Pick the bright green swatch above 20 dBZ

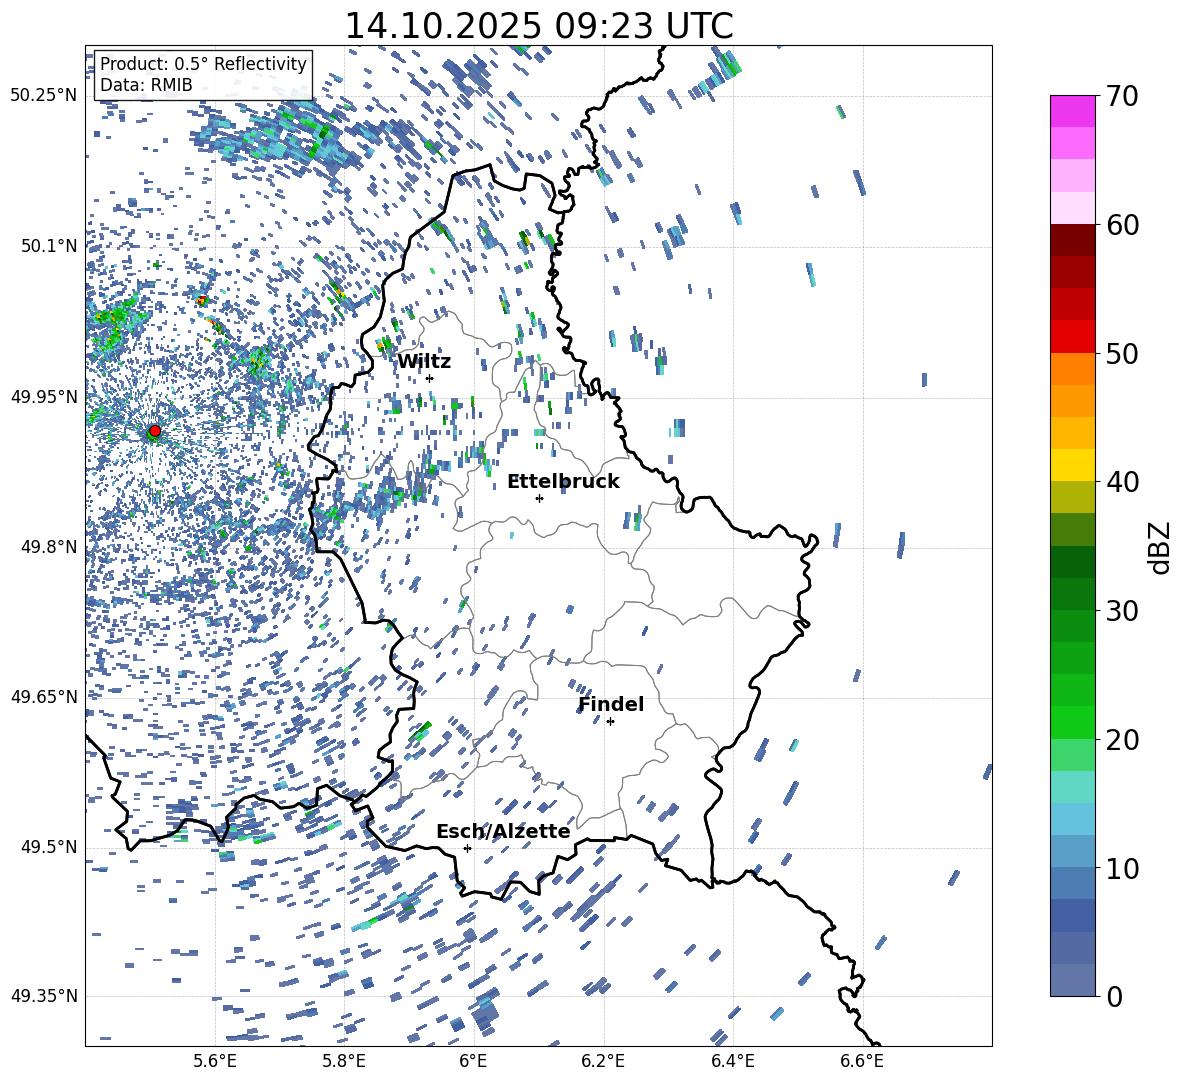coord(1072,722)
